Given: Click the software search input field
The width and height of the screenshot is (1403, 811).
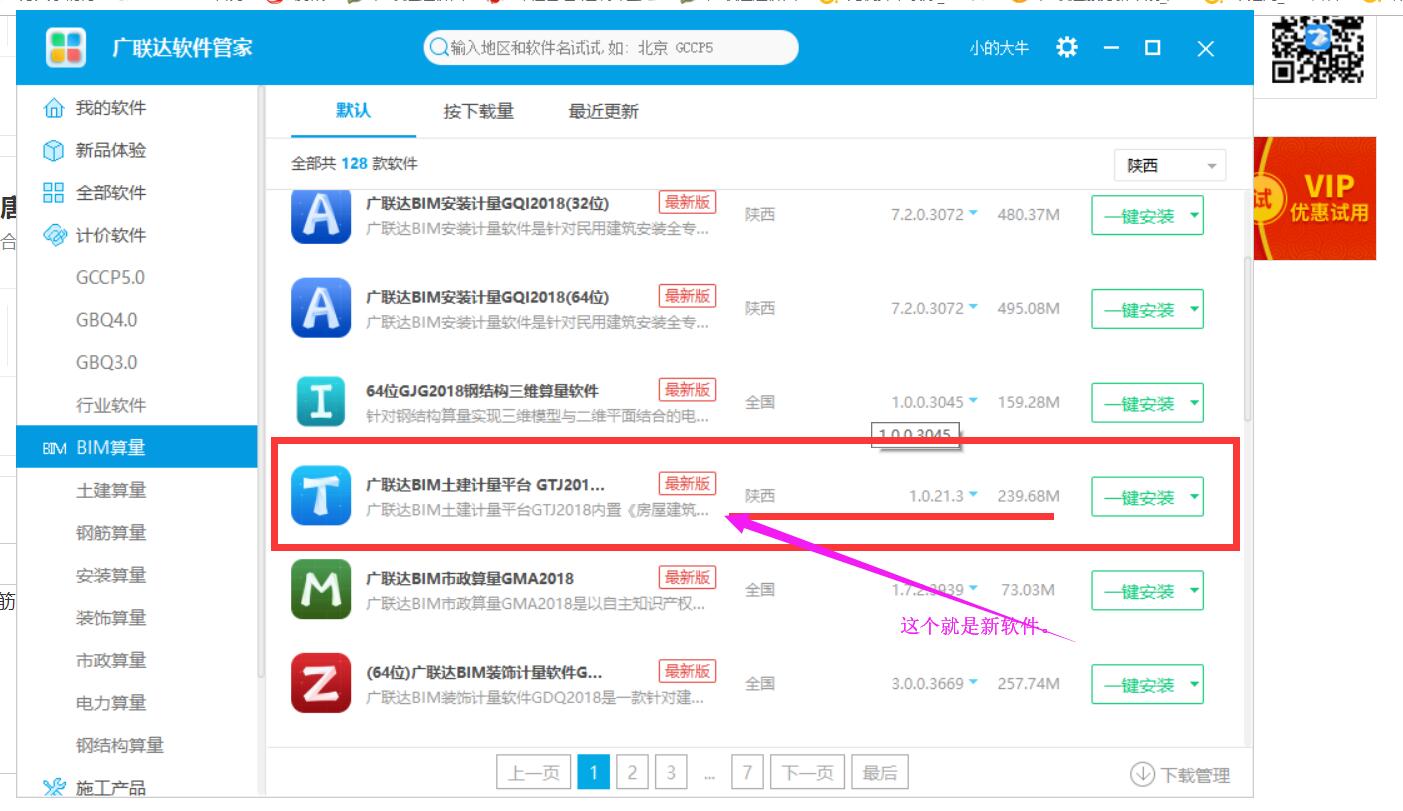Looking at the screenshot, I should [x=611, y=47].
